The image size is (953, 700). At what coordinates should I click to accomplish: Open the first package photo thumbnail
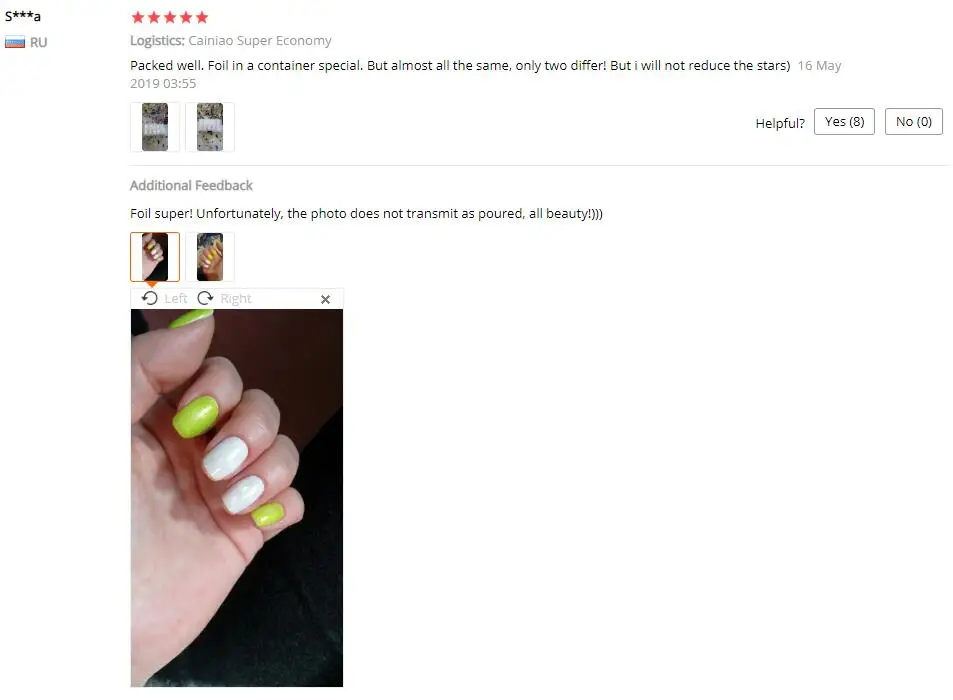(x=155, y=127)
